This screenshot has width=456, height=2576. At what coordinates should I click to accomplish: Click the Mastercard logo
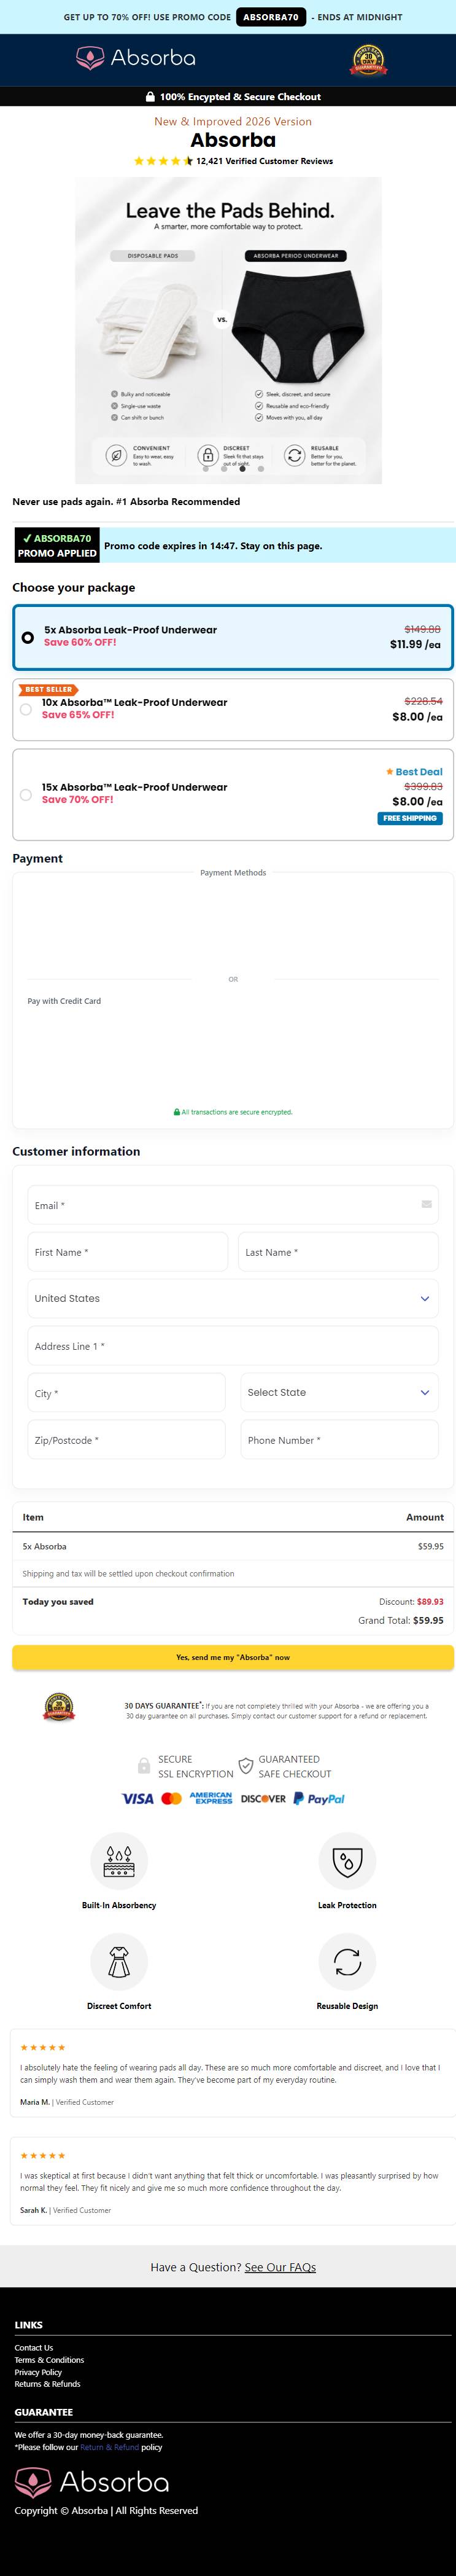[x=171, y=1798]
